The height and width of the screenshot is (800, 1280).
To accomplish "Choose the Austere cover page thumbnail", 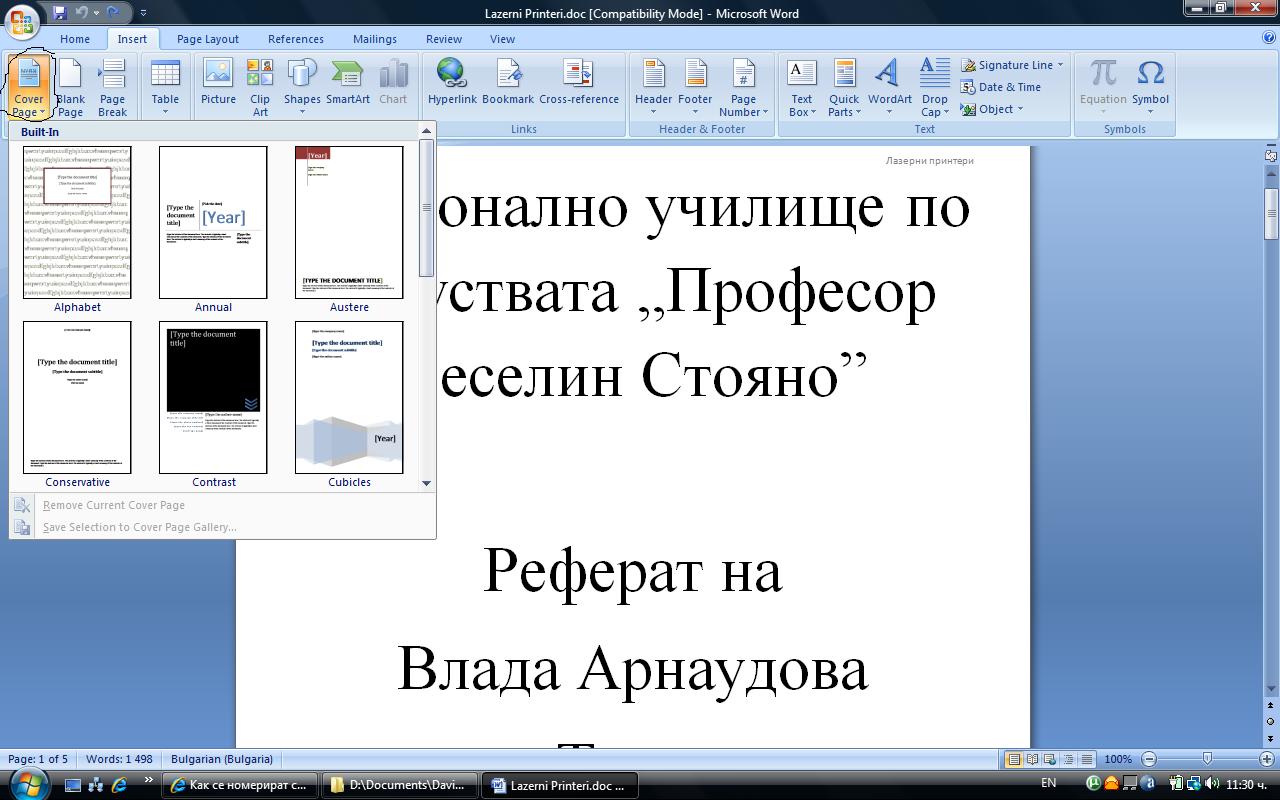I will (x=349, y=222).
